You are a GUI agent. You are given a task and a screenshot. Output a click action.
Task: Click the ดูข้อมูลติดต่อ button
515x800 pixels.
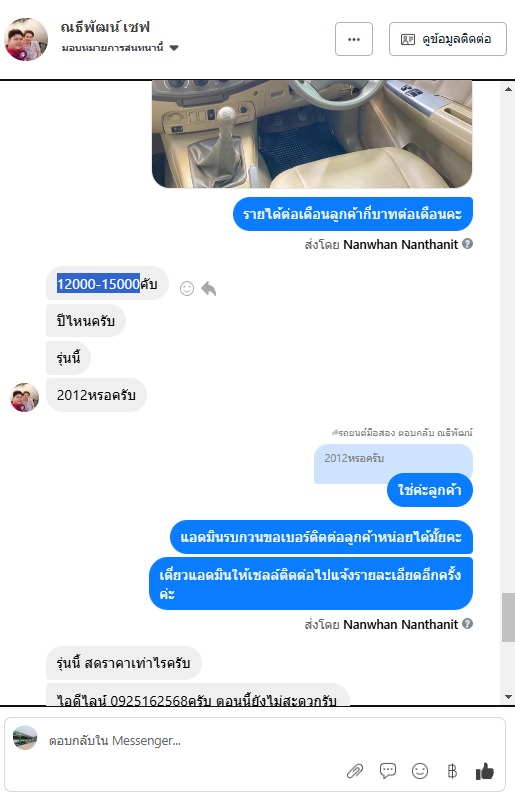point(448,39)
